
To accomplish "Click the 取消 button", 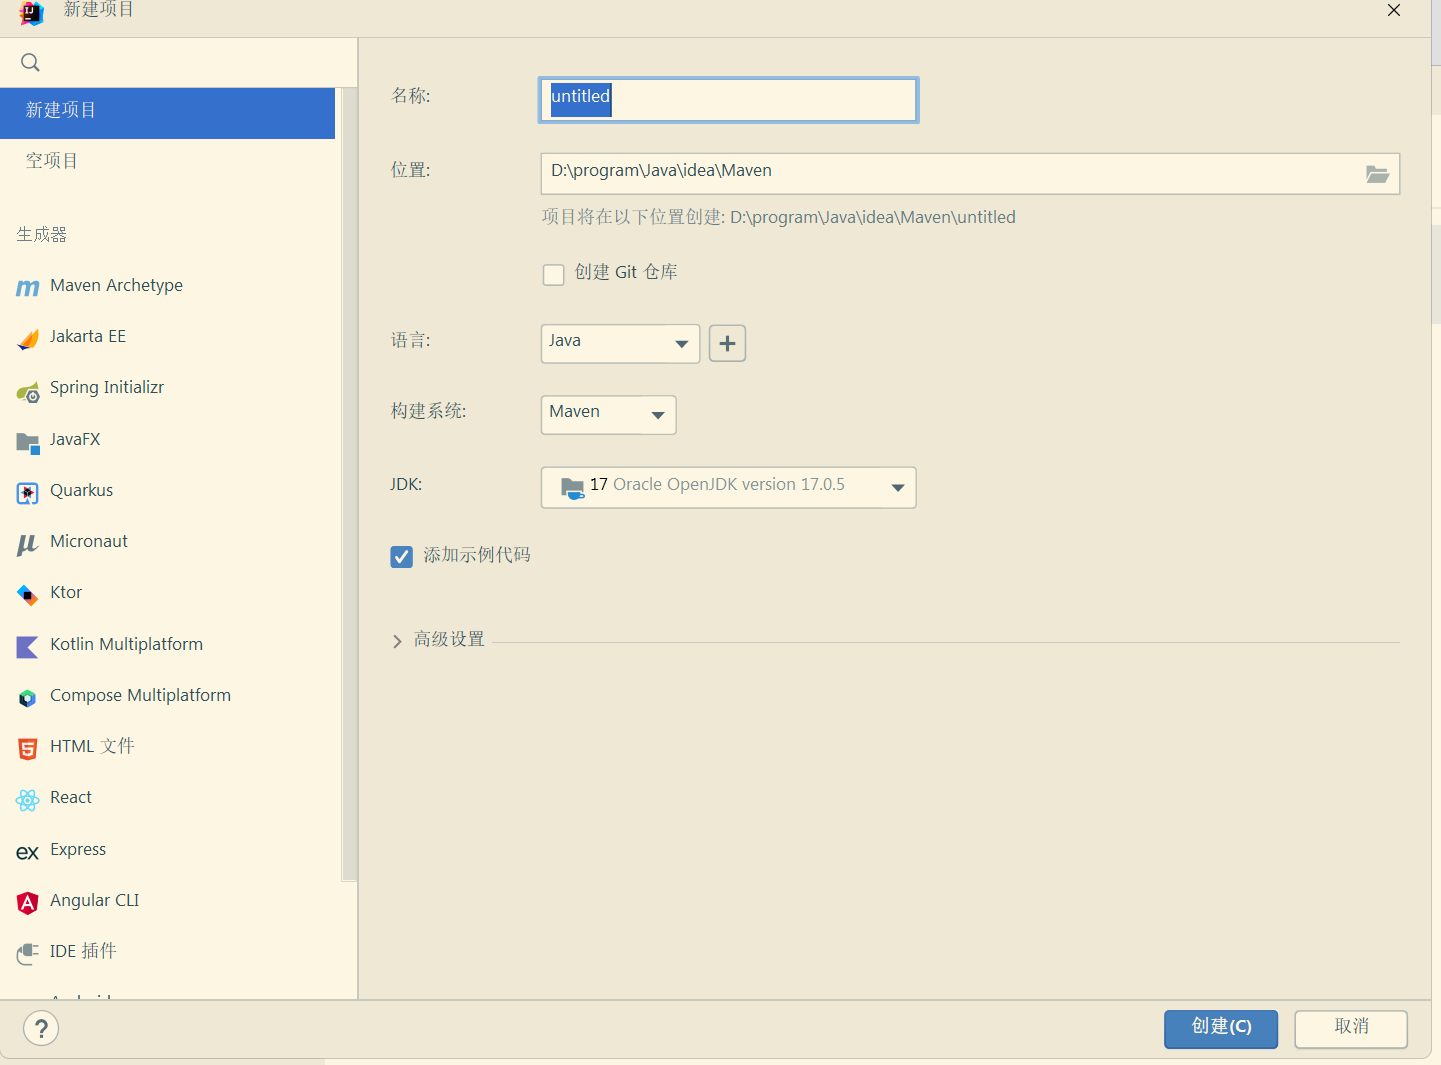I will (1351, 1028).
